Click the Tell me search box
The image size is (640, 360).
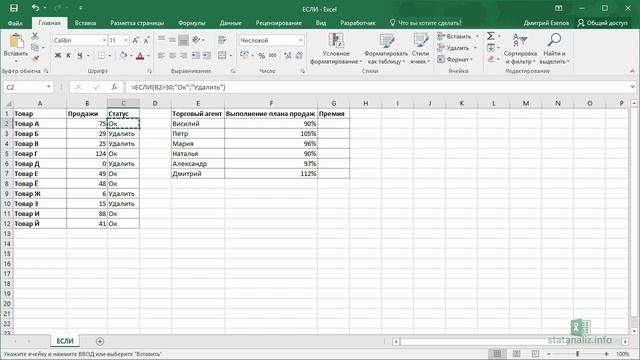pyautogui.click(x=425, y=23)
